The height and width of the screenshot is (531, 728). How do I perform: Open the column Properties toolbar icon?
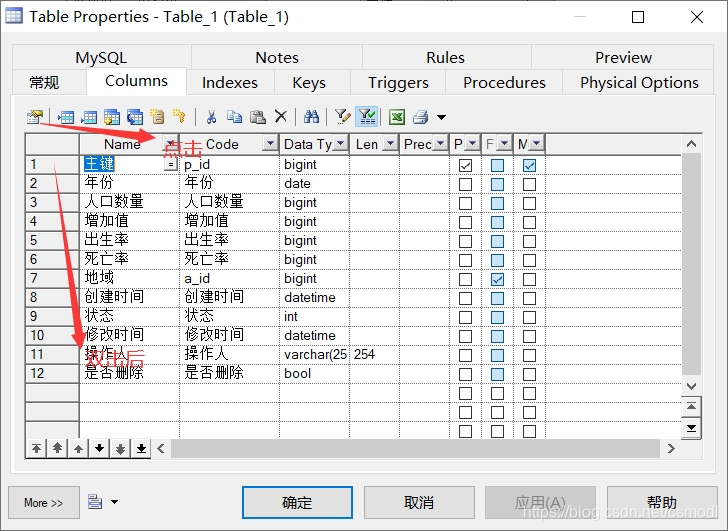tap(35, 117)
